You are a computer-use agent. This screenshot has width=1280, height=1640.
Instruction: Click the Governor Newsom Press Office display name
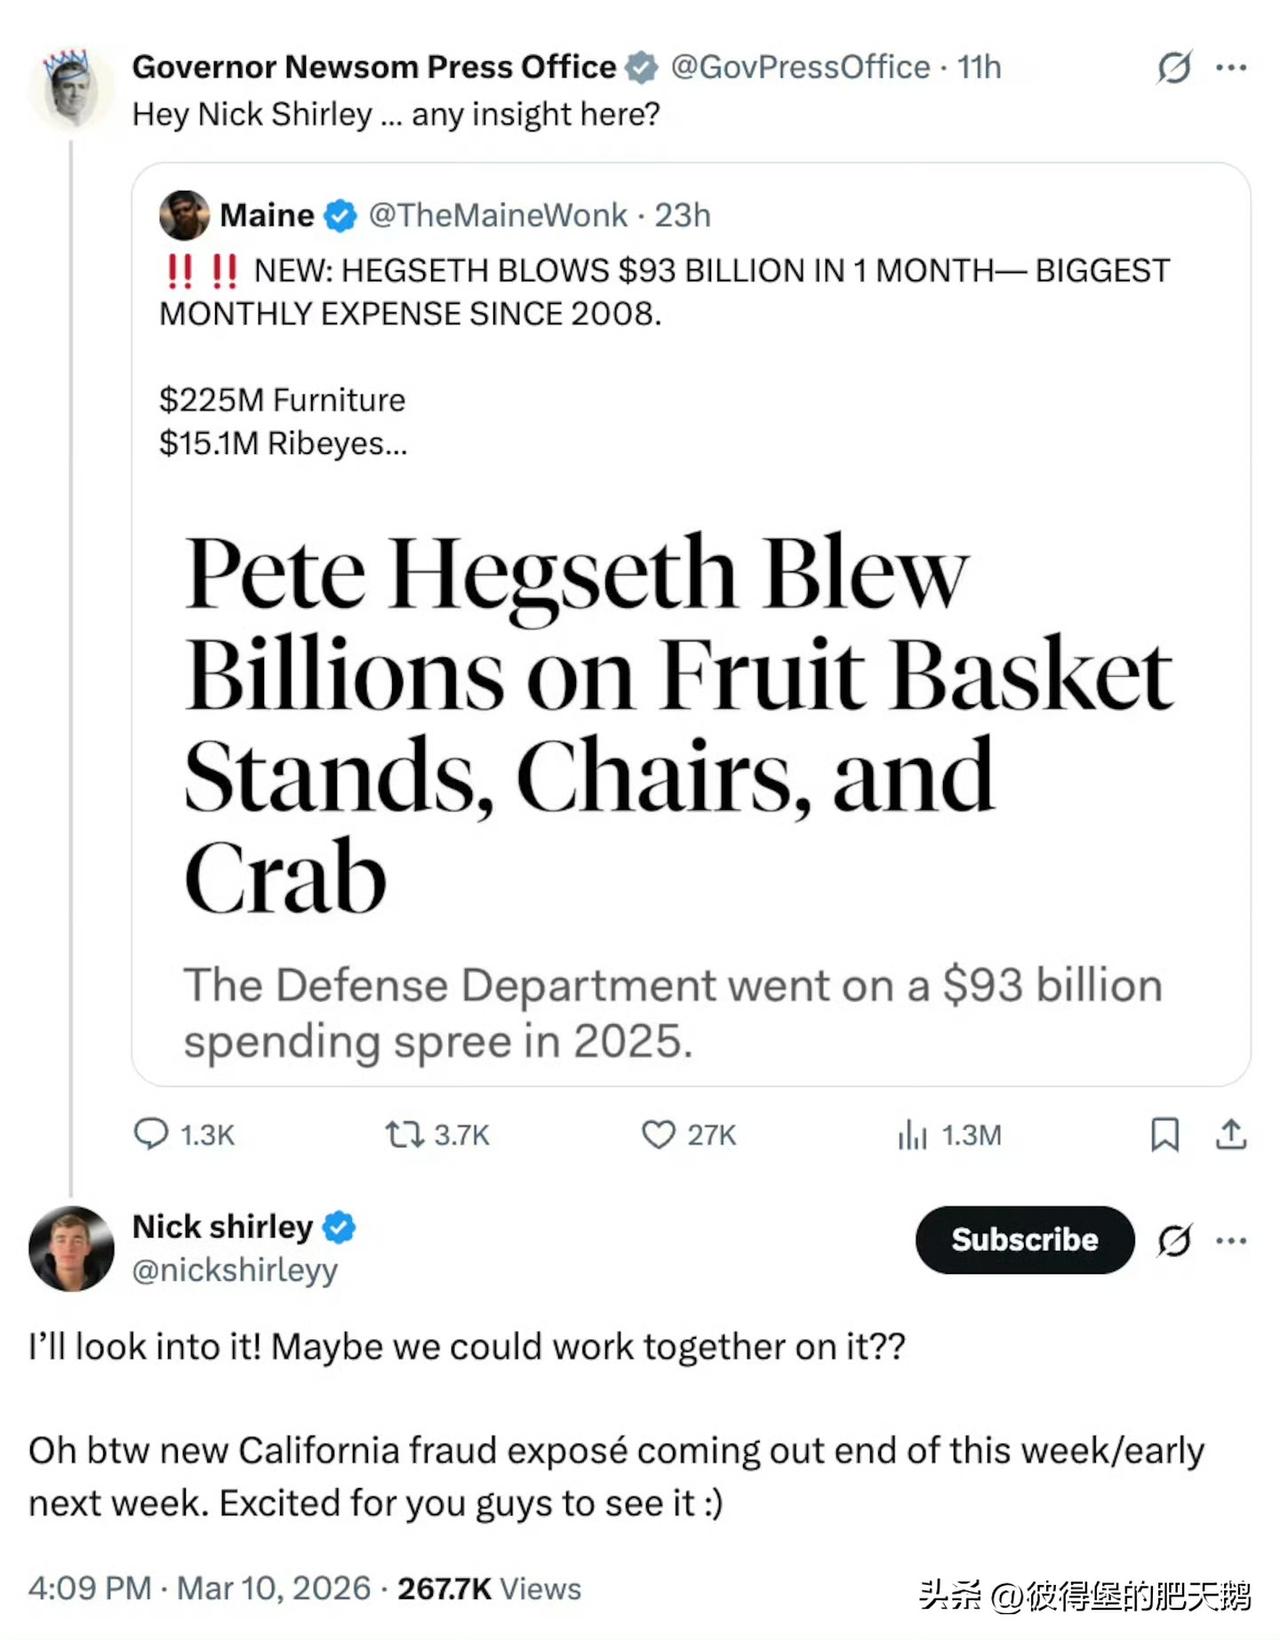[374, 67]
